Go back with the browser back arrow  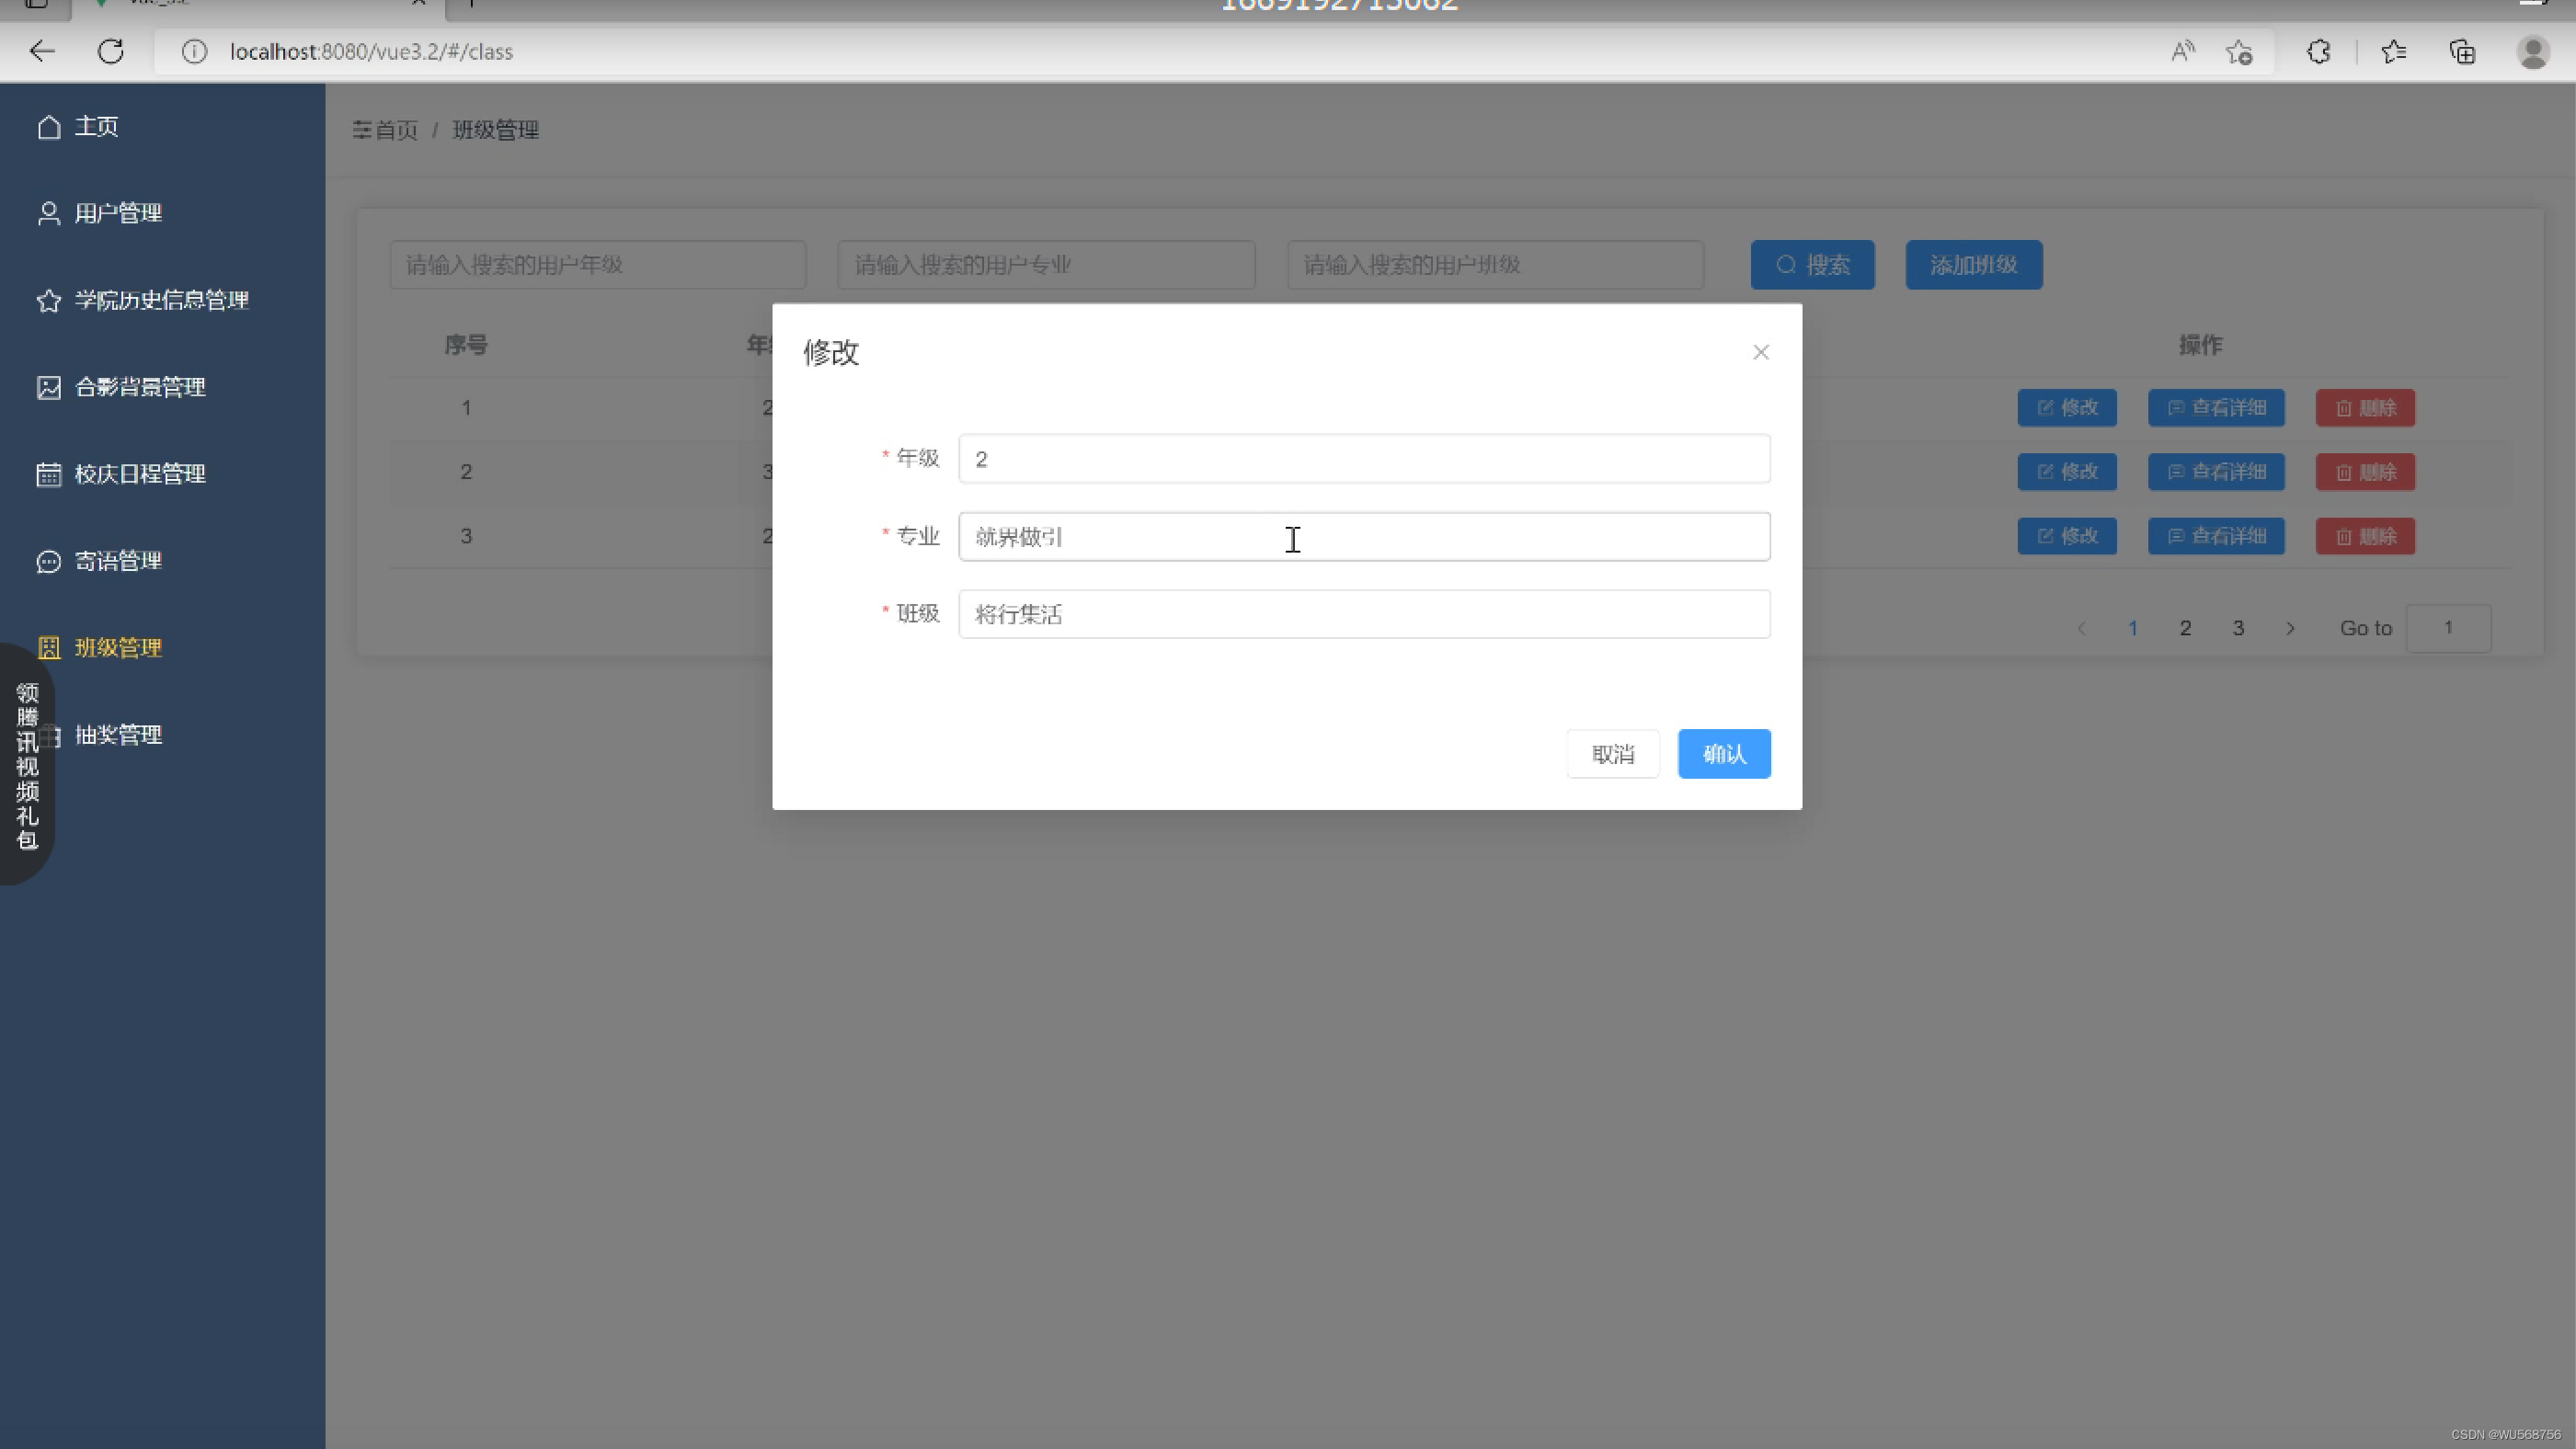tap(42, 51)
